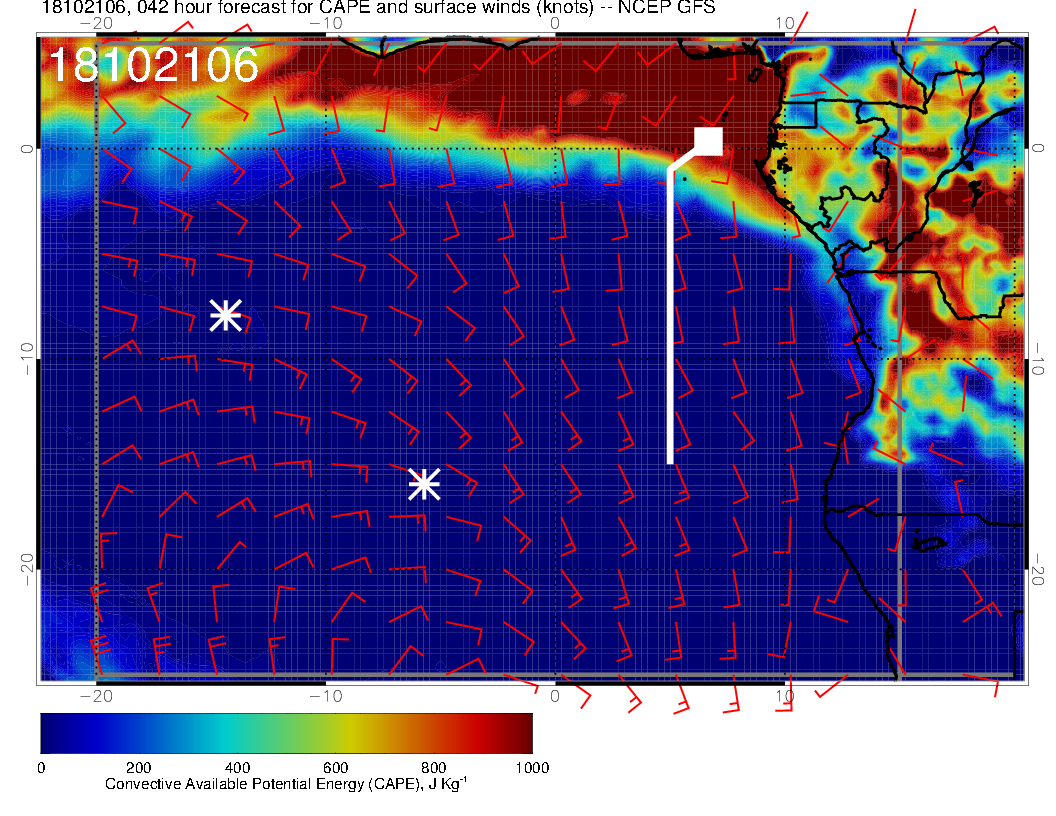Screen dimensions: 1056x816
Task: Click the white square marker near the equator
Action: click(708, 141)
